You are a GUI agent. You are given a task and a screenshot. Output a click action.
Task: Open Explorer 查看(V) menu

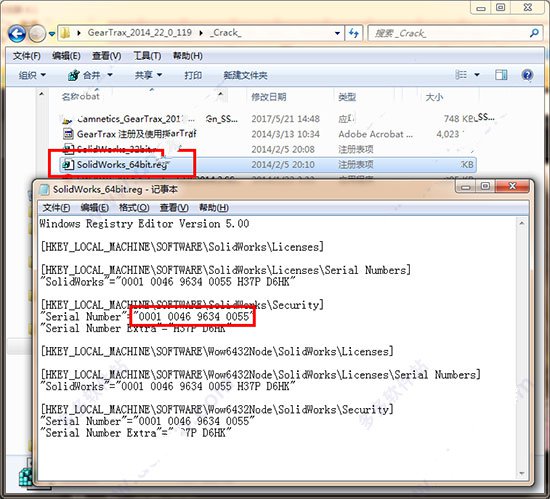pyautogui.click(x=107, y=56)
